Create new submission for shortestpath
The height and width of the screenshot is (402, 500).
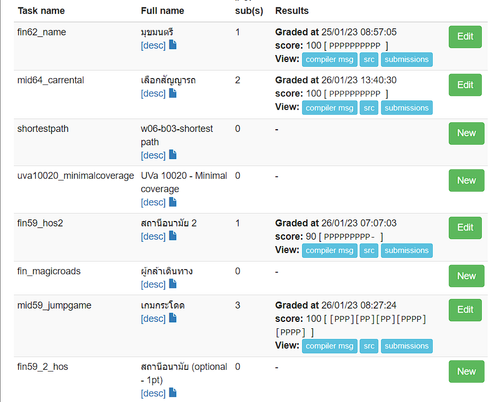pos(466,133)
